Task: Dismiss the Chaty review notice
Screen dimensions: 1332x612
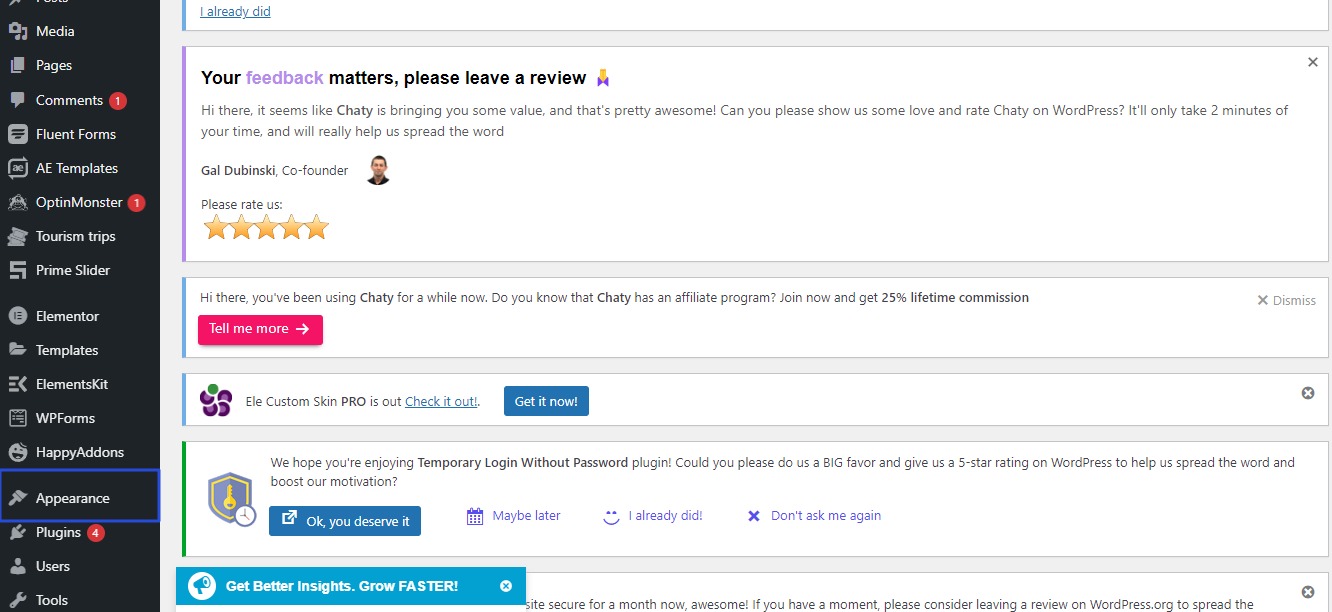Action: [1313, 62]
